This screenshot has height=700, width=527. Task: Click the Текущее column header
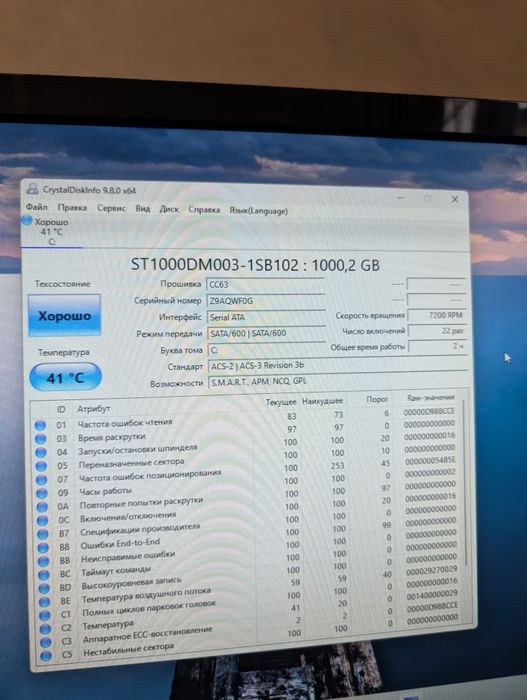coord(281,402)
